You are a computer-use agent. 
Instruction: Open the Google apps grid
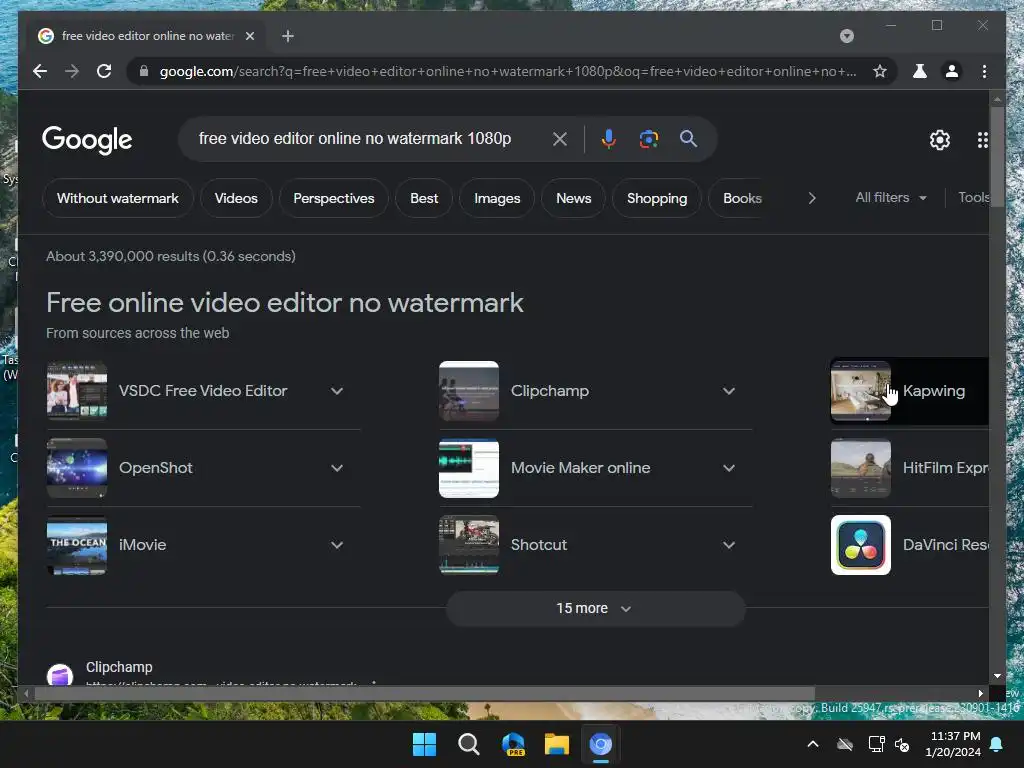click(982, 140)
